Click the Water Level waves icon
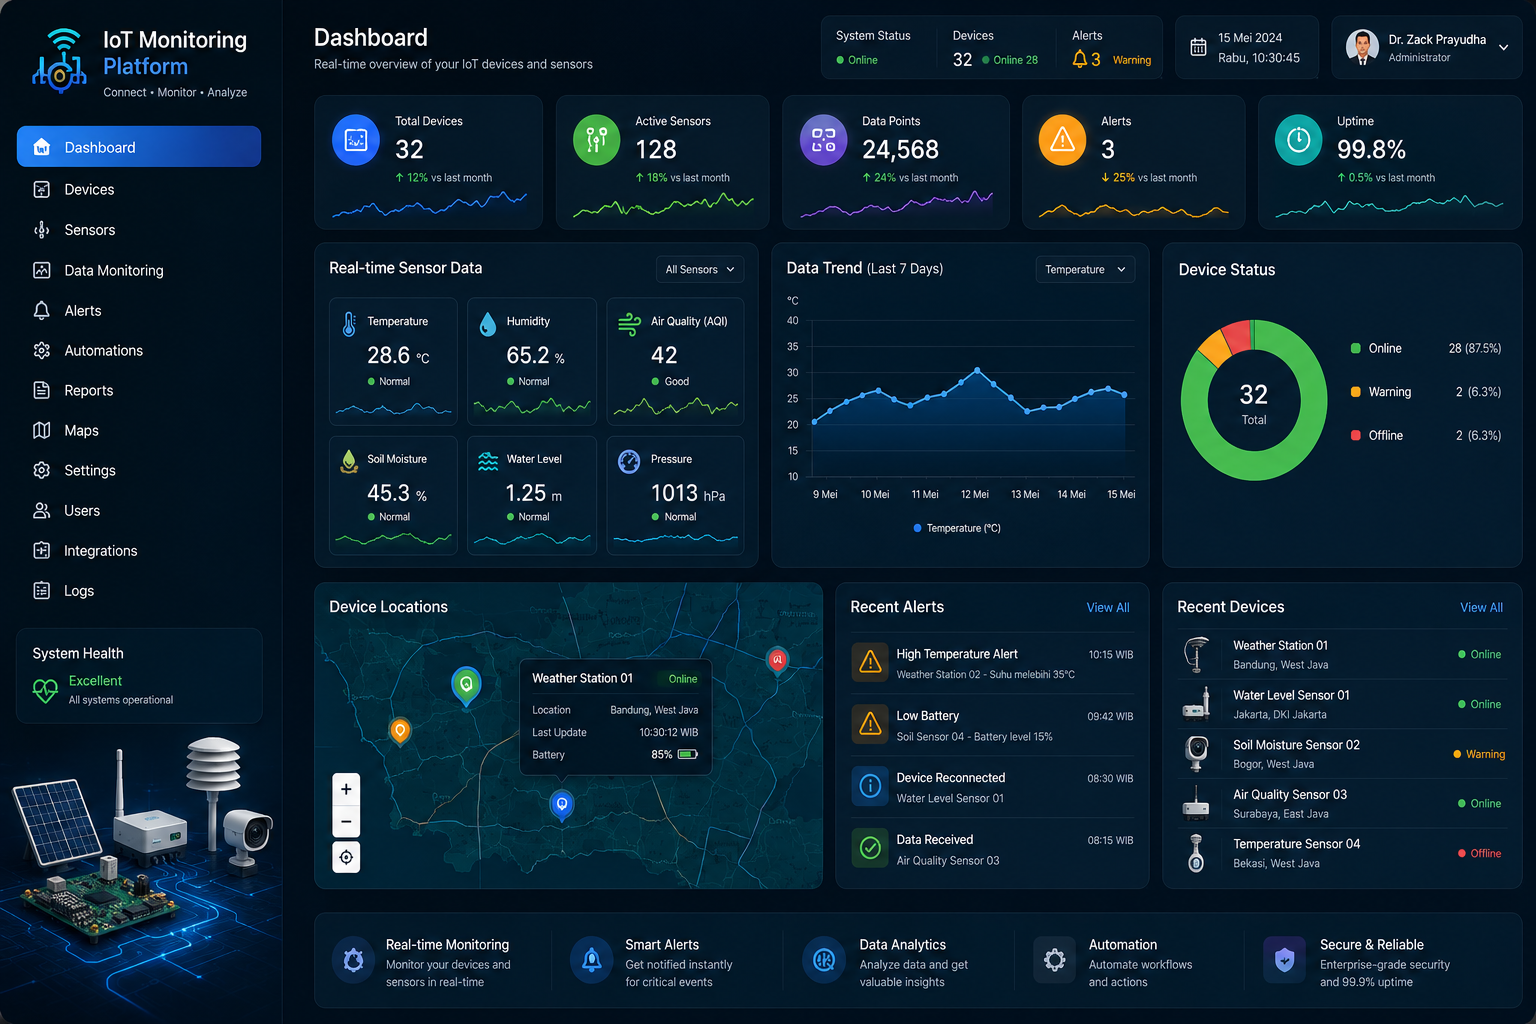1536x1024 pixels. pos(488,461)
